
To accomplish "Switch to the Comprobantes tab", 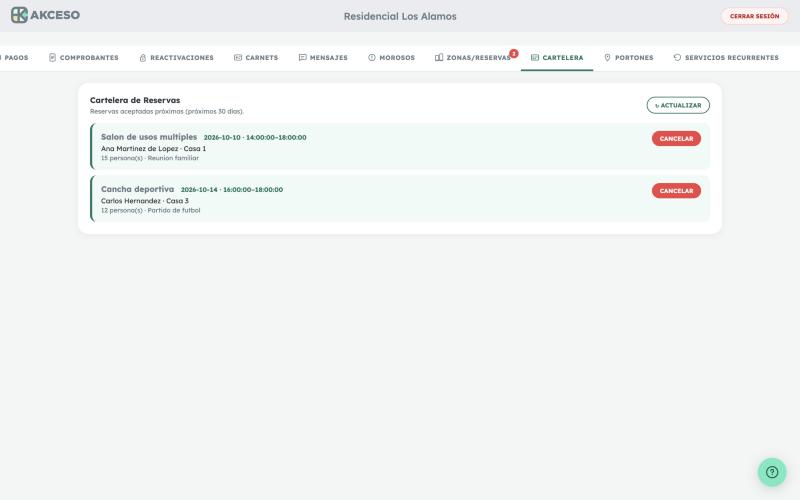I will [84, 58].
